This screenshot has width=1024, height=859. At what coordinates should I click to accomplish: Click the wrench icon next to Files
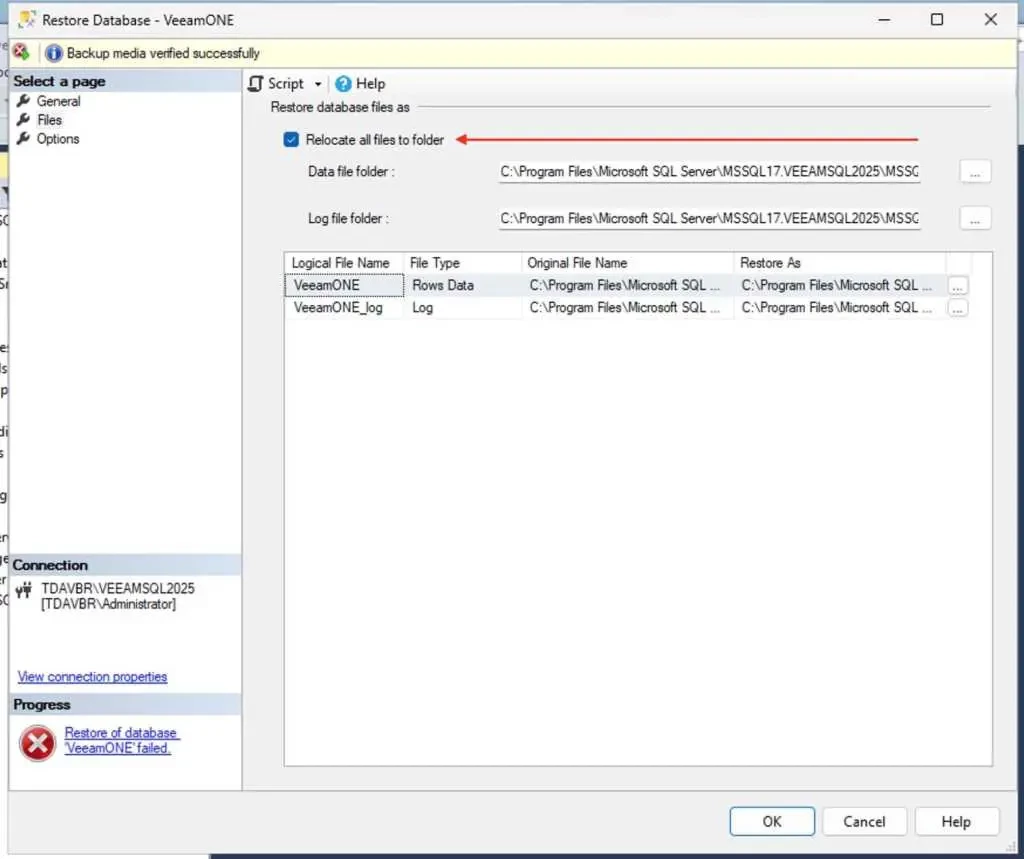click(24, 120)
